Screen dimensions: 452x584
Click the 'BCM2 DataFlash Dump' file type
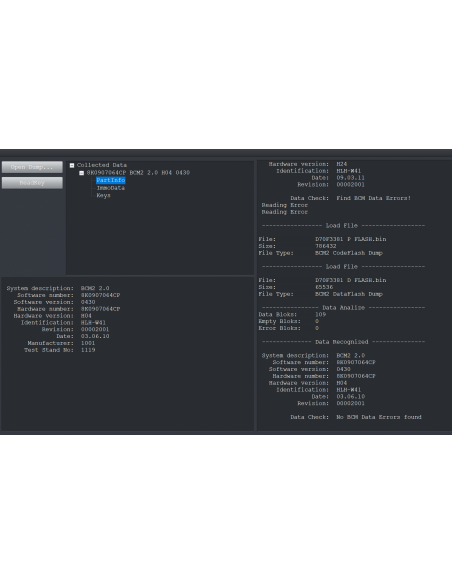pyautogui.click(x=349, y=294)
